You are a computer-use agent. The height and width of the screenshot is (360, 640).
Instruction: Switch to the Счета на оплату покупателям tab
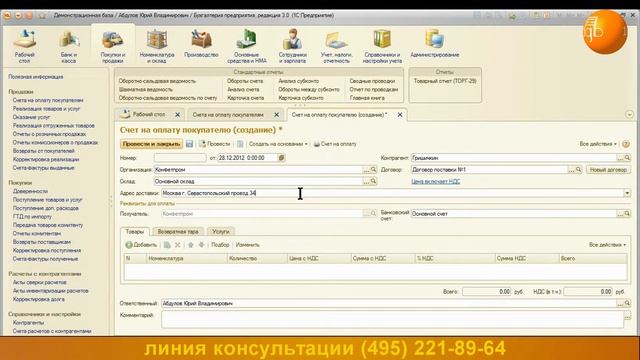(228, 115)
